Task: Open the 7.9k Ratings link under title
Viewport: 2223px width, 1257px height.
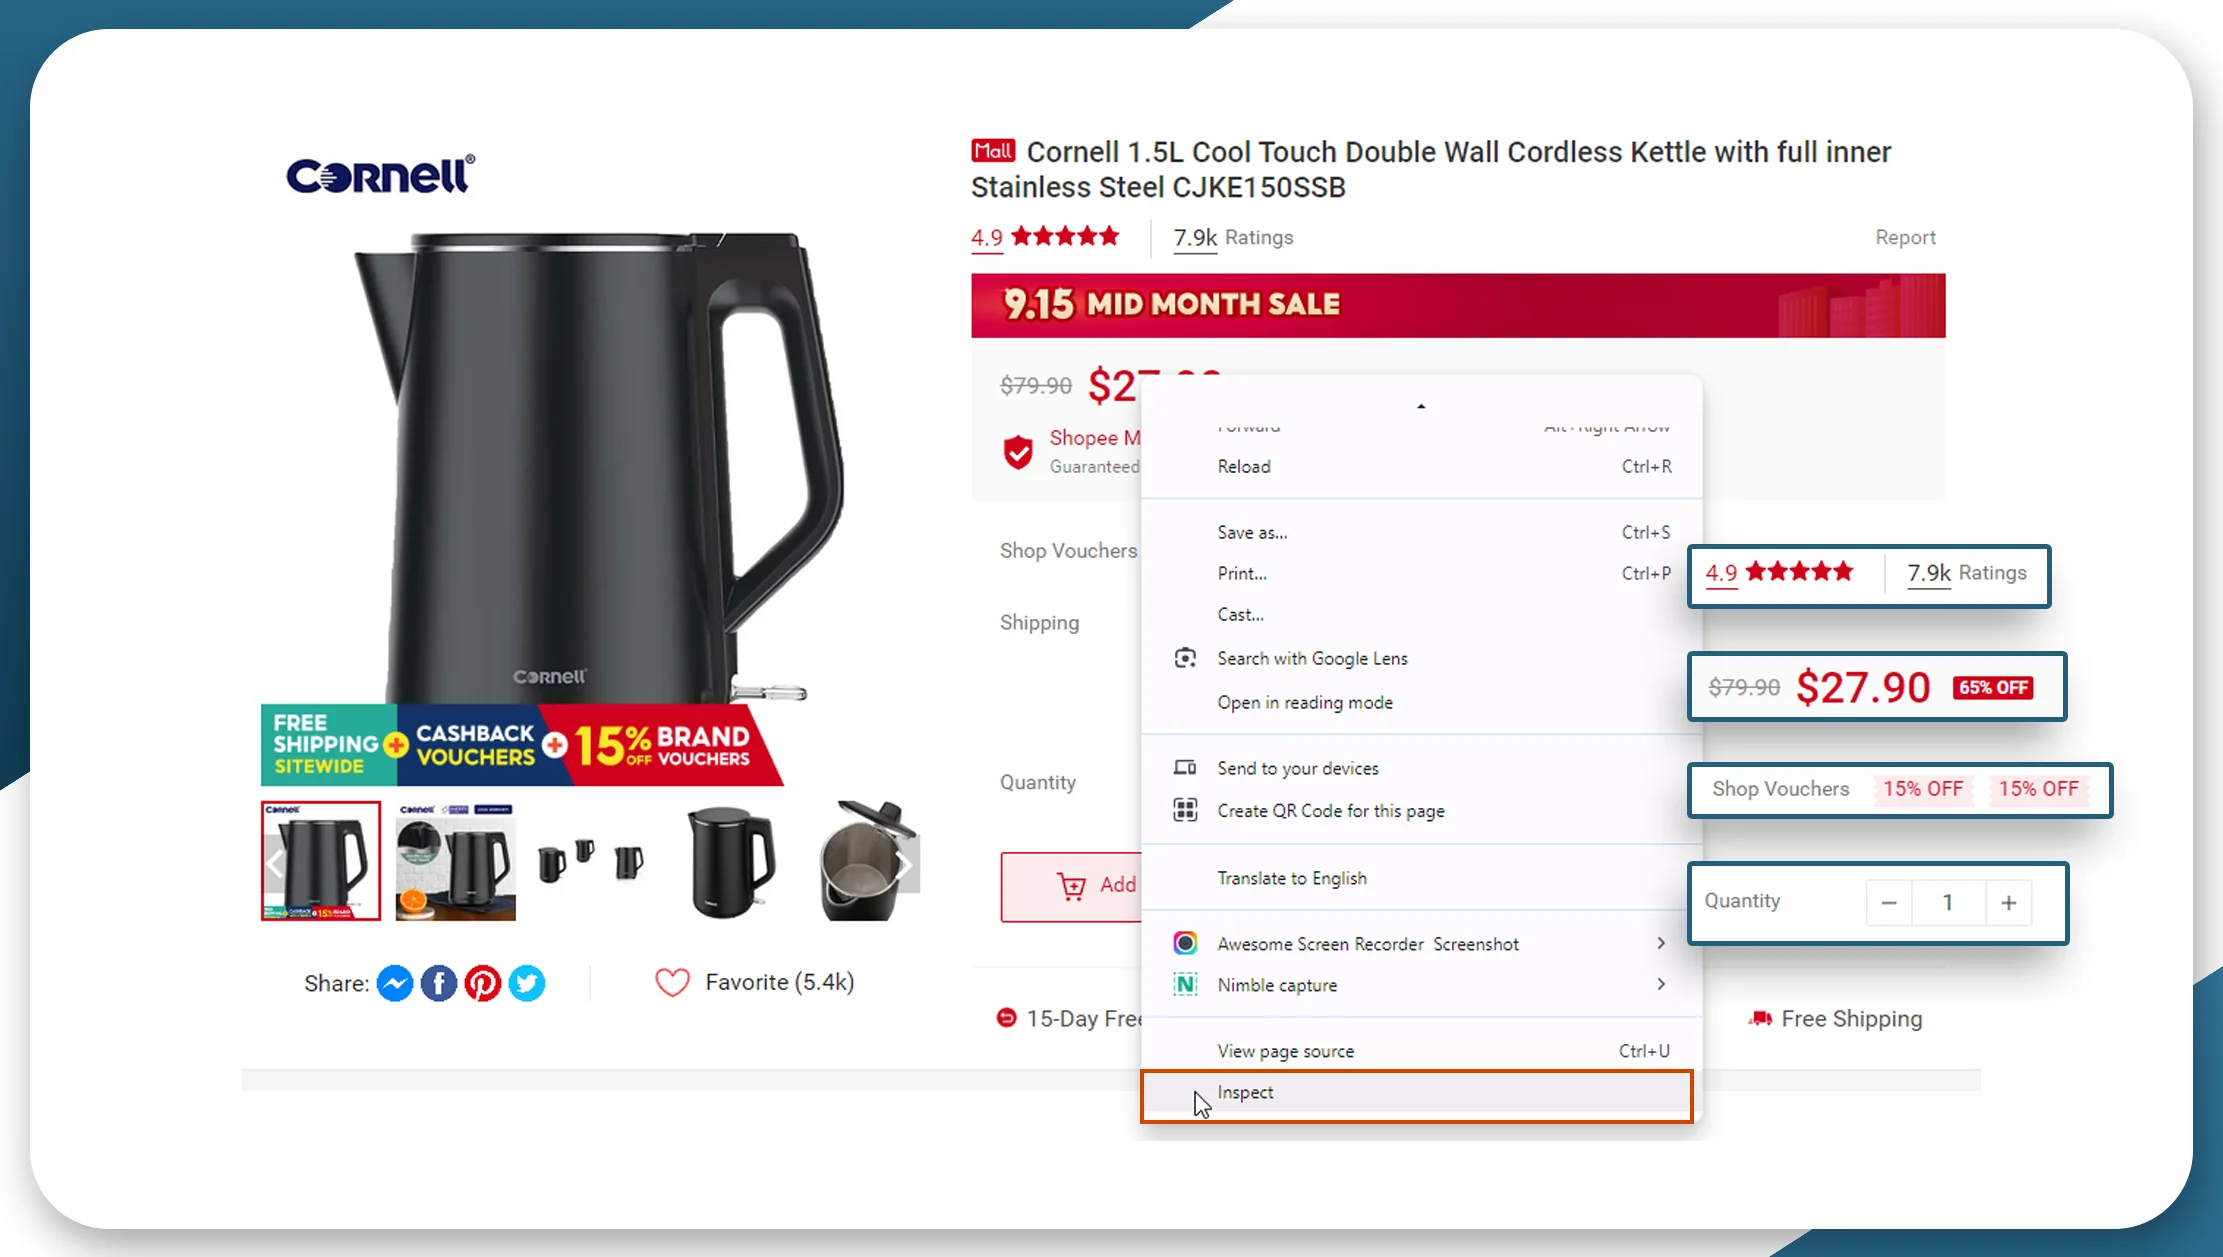Action: [x=1233, y=238]
